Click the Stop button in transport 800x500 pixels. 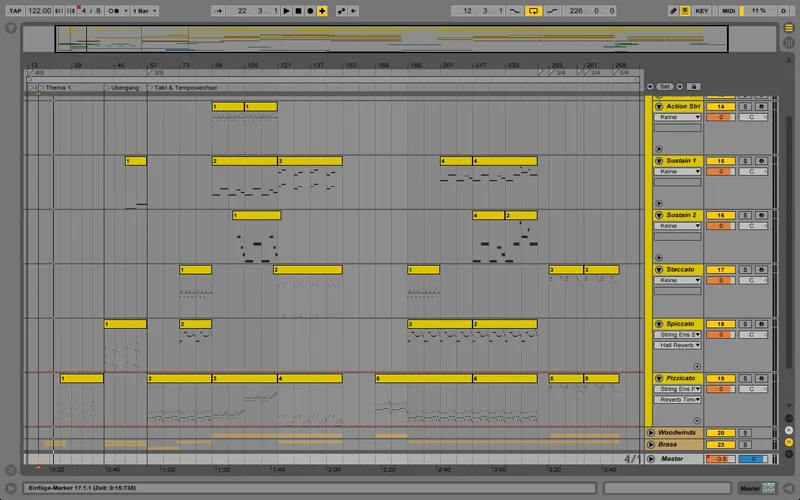(298, 10)
